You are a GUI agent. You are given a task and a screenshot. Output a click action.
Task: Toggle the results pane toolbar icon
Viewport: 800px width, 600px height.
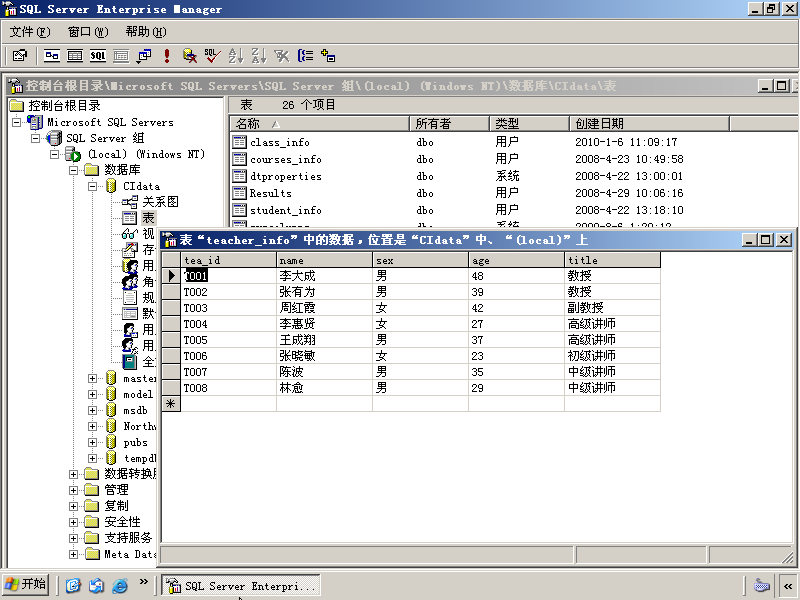pyautogui.click(x=121, y=56)
